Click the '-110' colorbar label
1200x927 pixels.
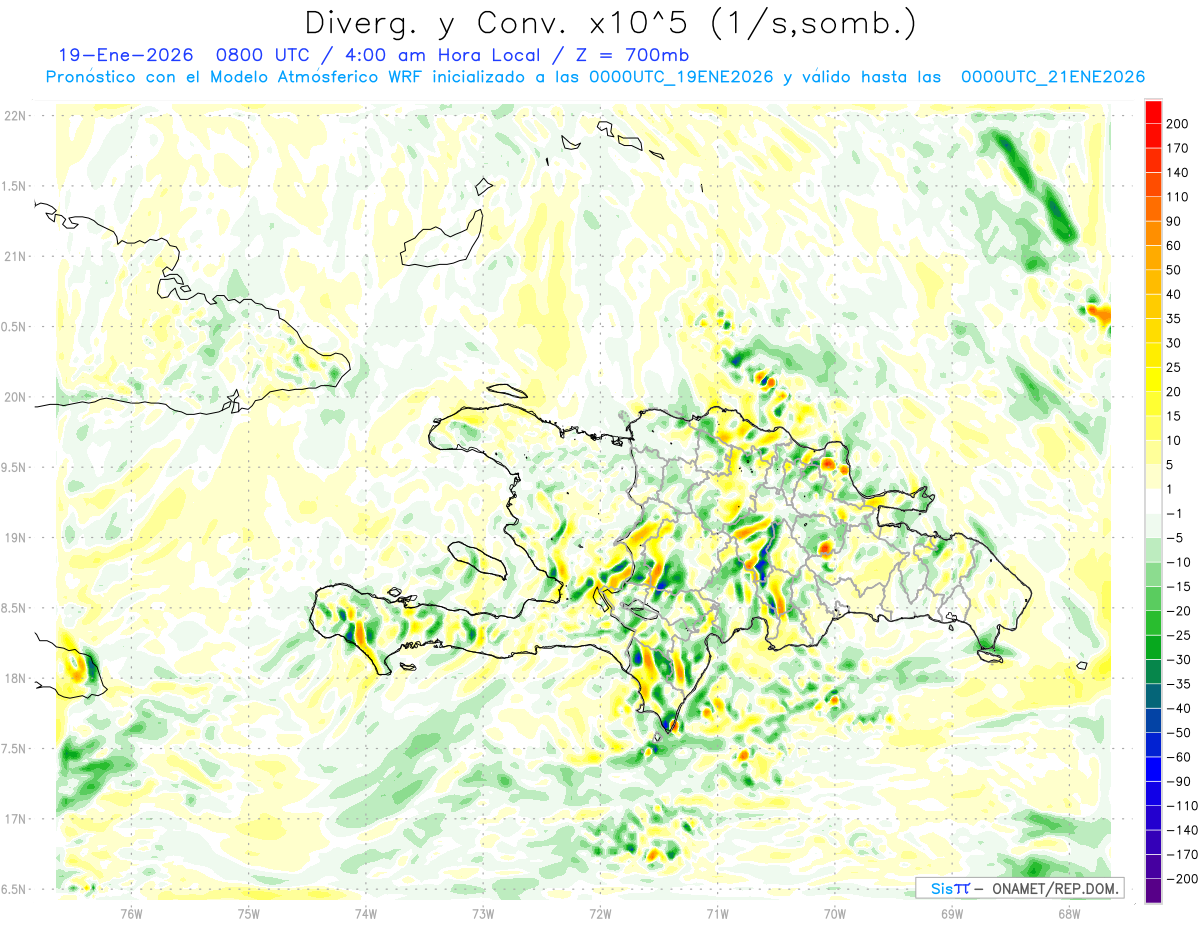tap(1183, 806)
